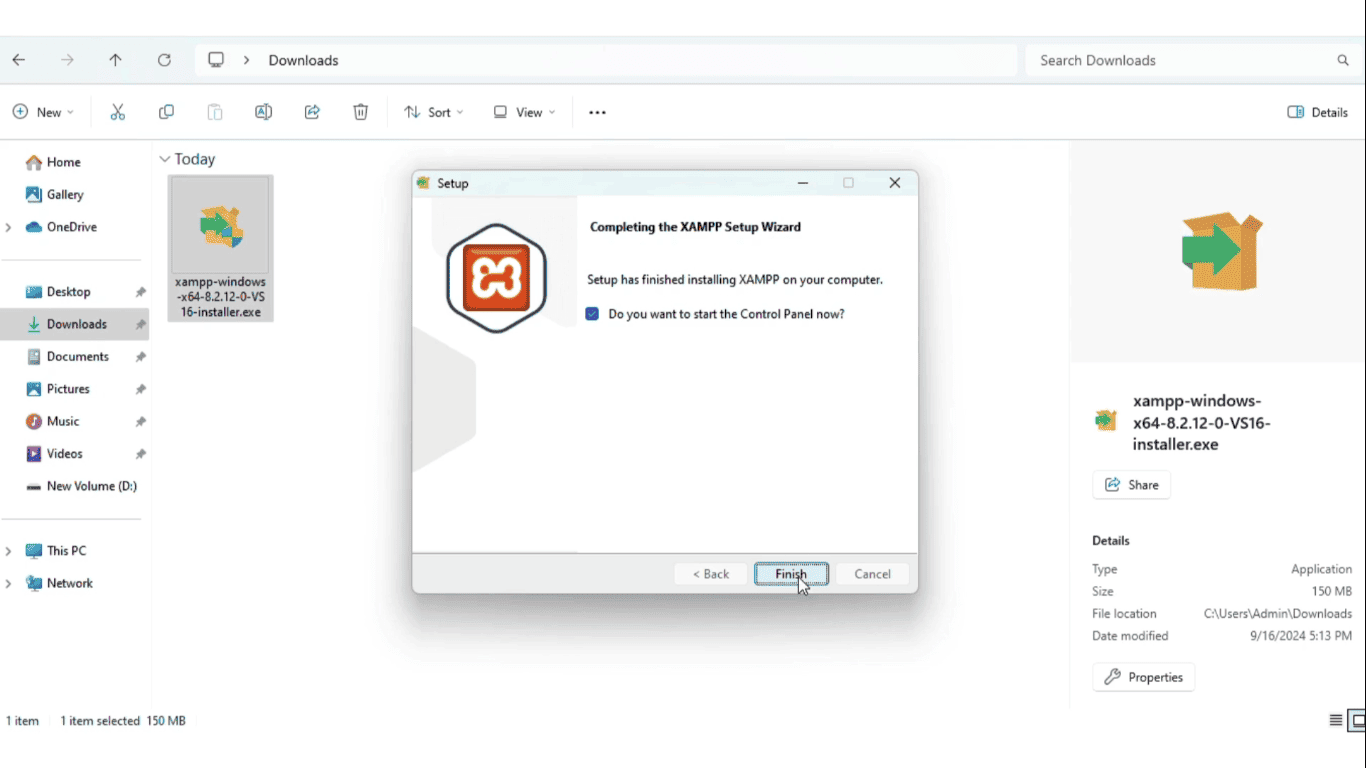Click the Downloads breadcrumb in the address bar
Screen dimensions: 1366x768
303,60
